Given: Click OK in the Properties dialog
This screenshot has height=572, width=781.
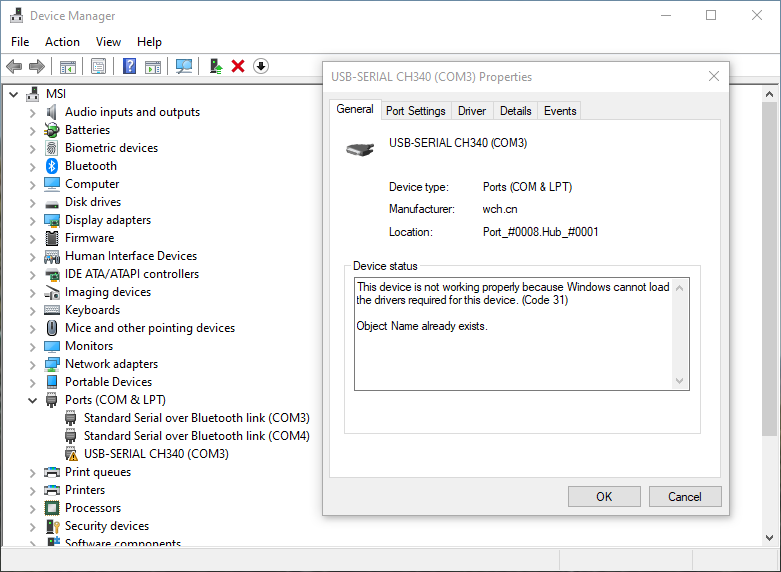Looking at the screenshot, I should coord(604,496).
